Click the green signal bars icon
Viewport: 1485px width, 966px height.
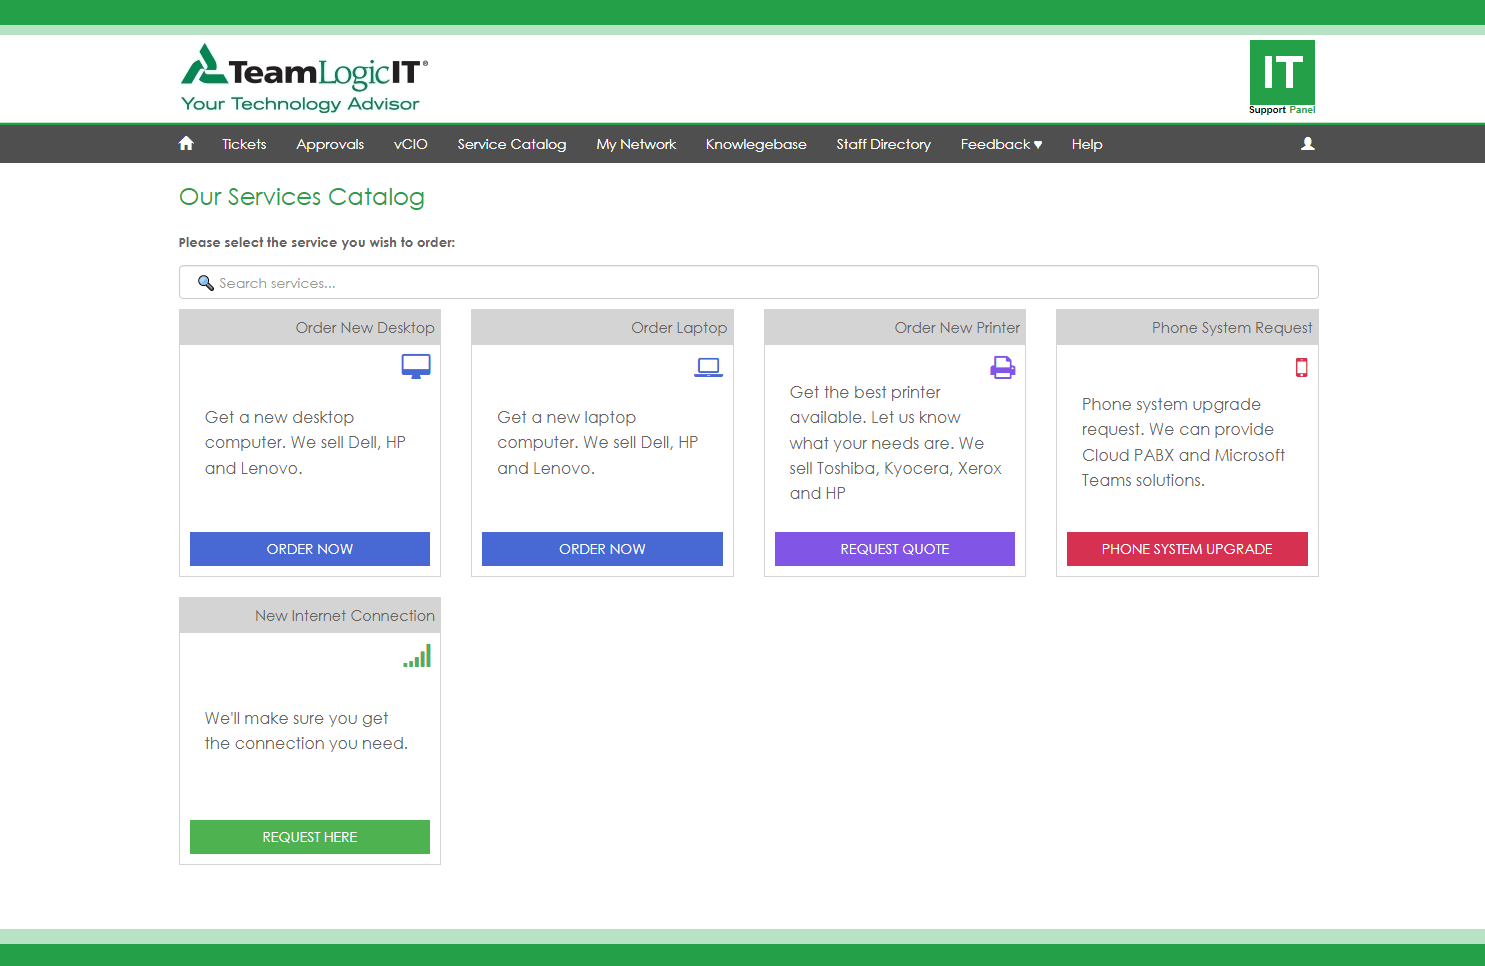click(417, 656)
